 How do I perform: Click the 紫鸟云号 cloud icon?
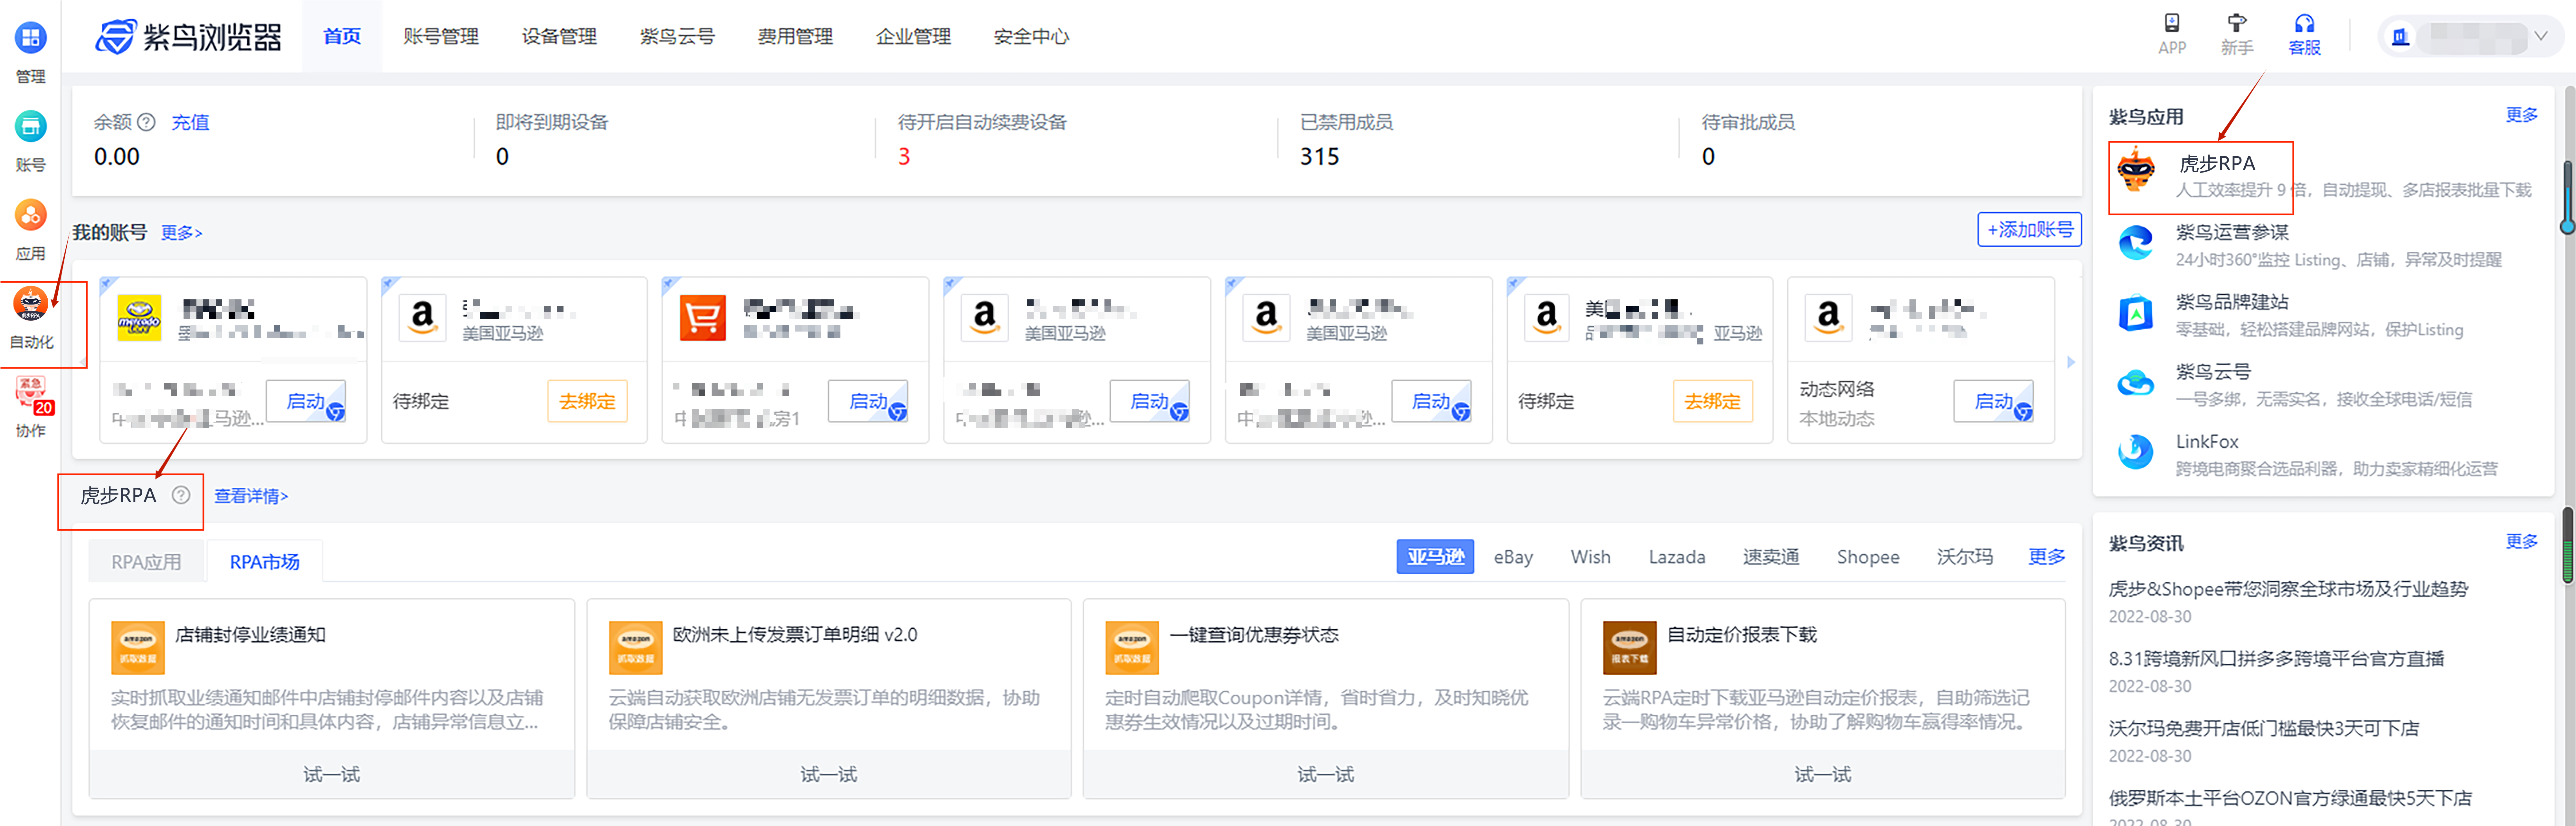2136,383
